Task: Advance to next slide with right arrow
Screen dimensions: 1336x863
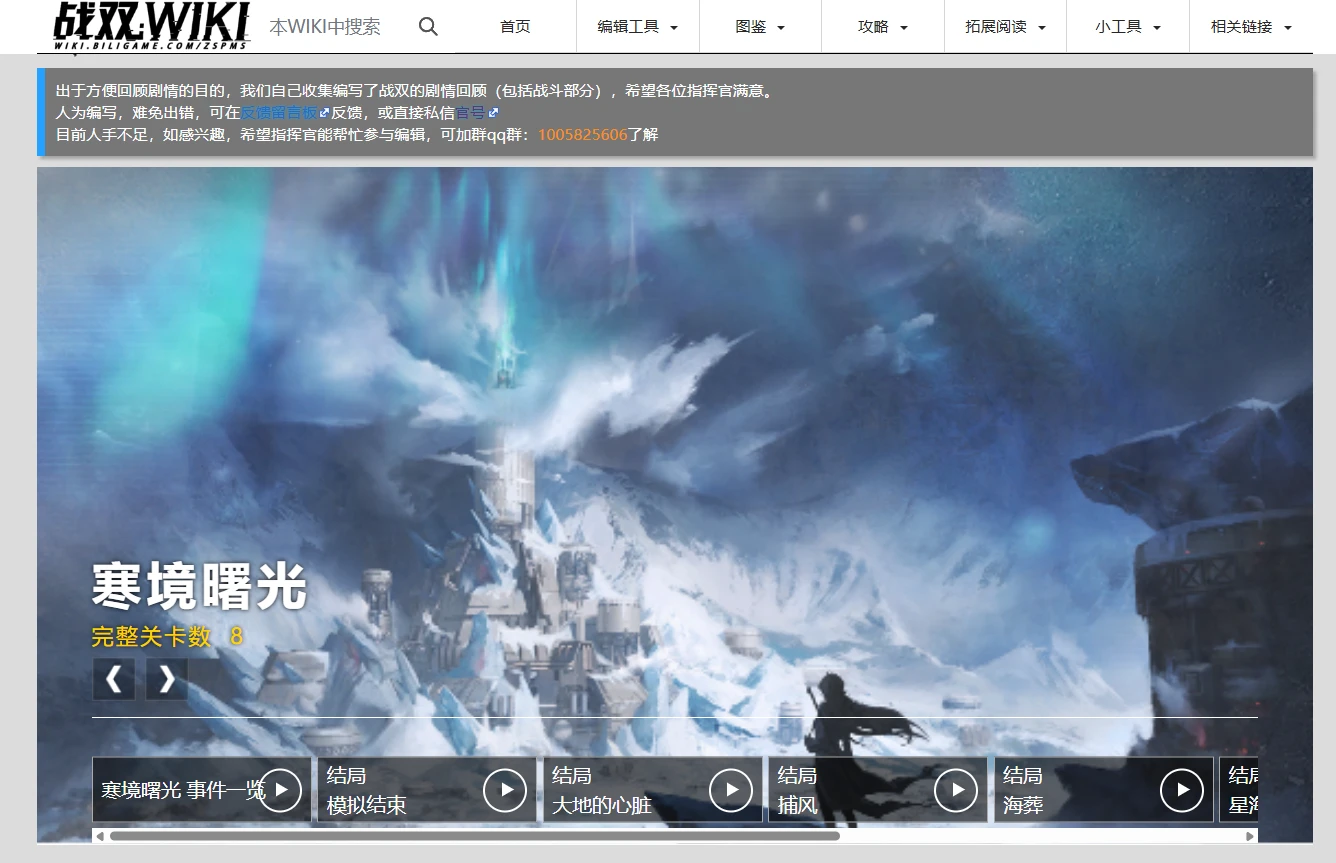Action: tap(167, 679)
